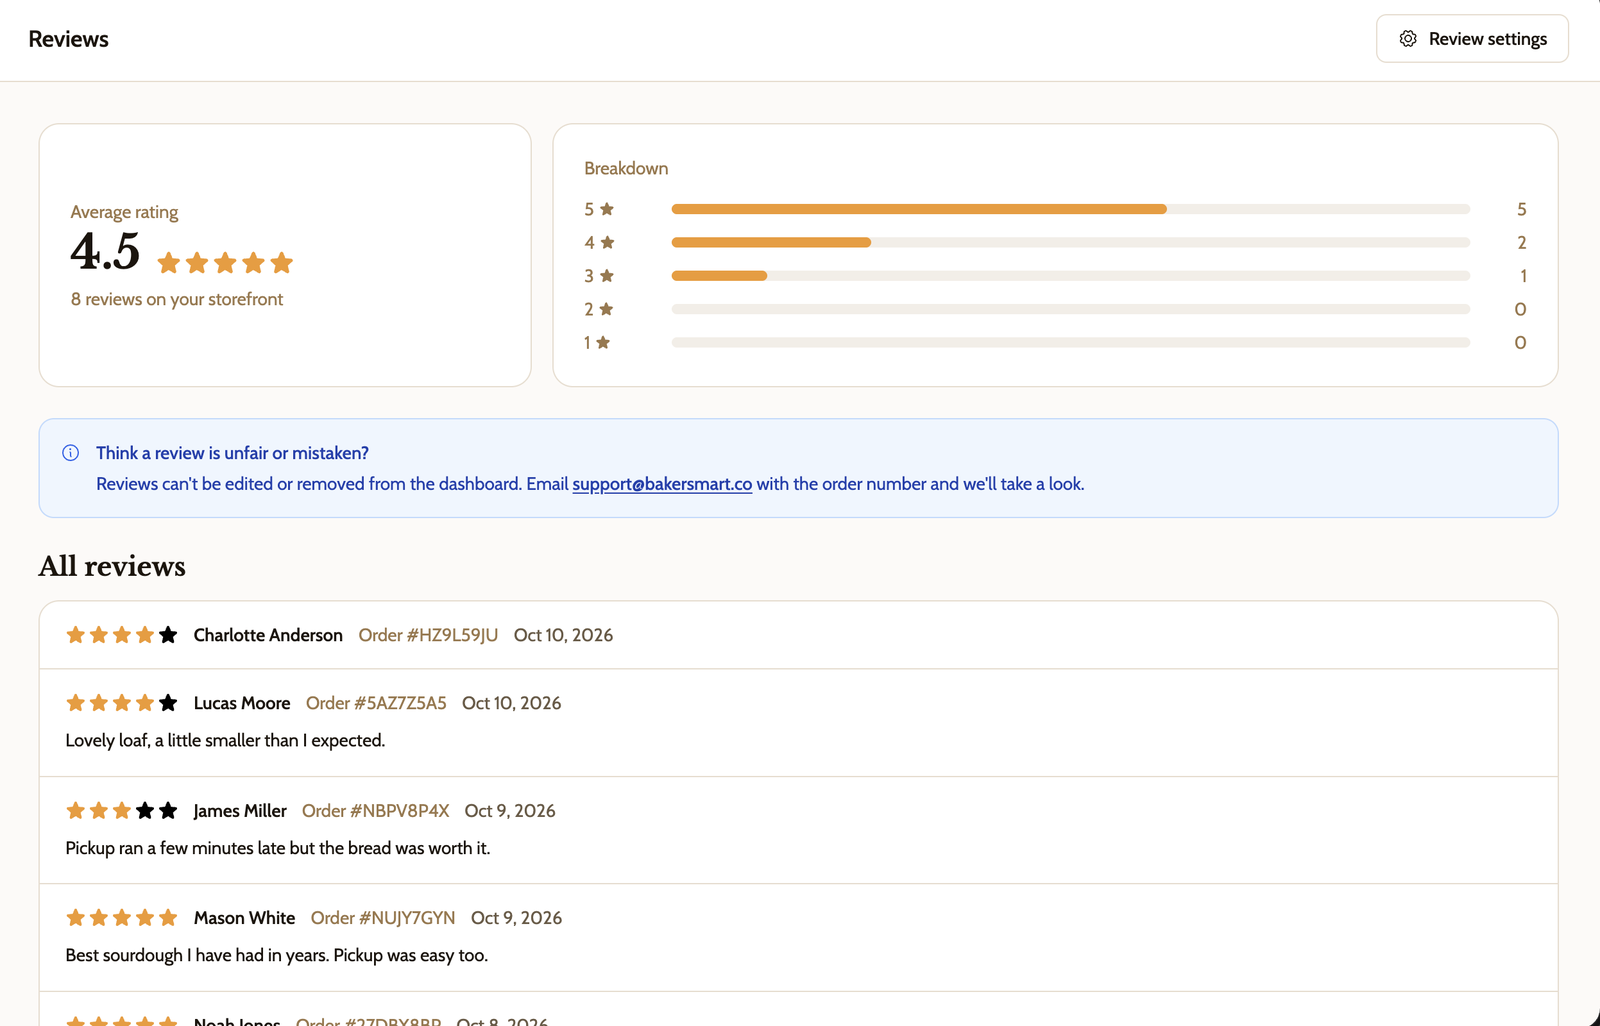Image resolution: width=1600 pixels, height=1026 pixels.
Task: Click the star icon beside 1 in Breakdown
Action: tap(603, 342)
